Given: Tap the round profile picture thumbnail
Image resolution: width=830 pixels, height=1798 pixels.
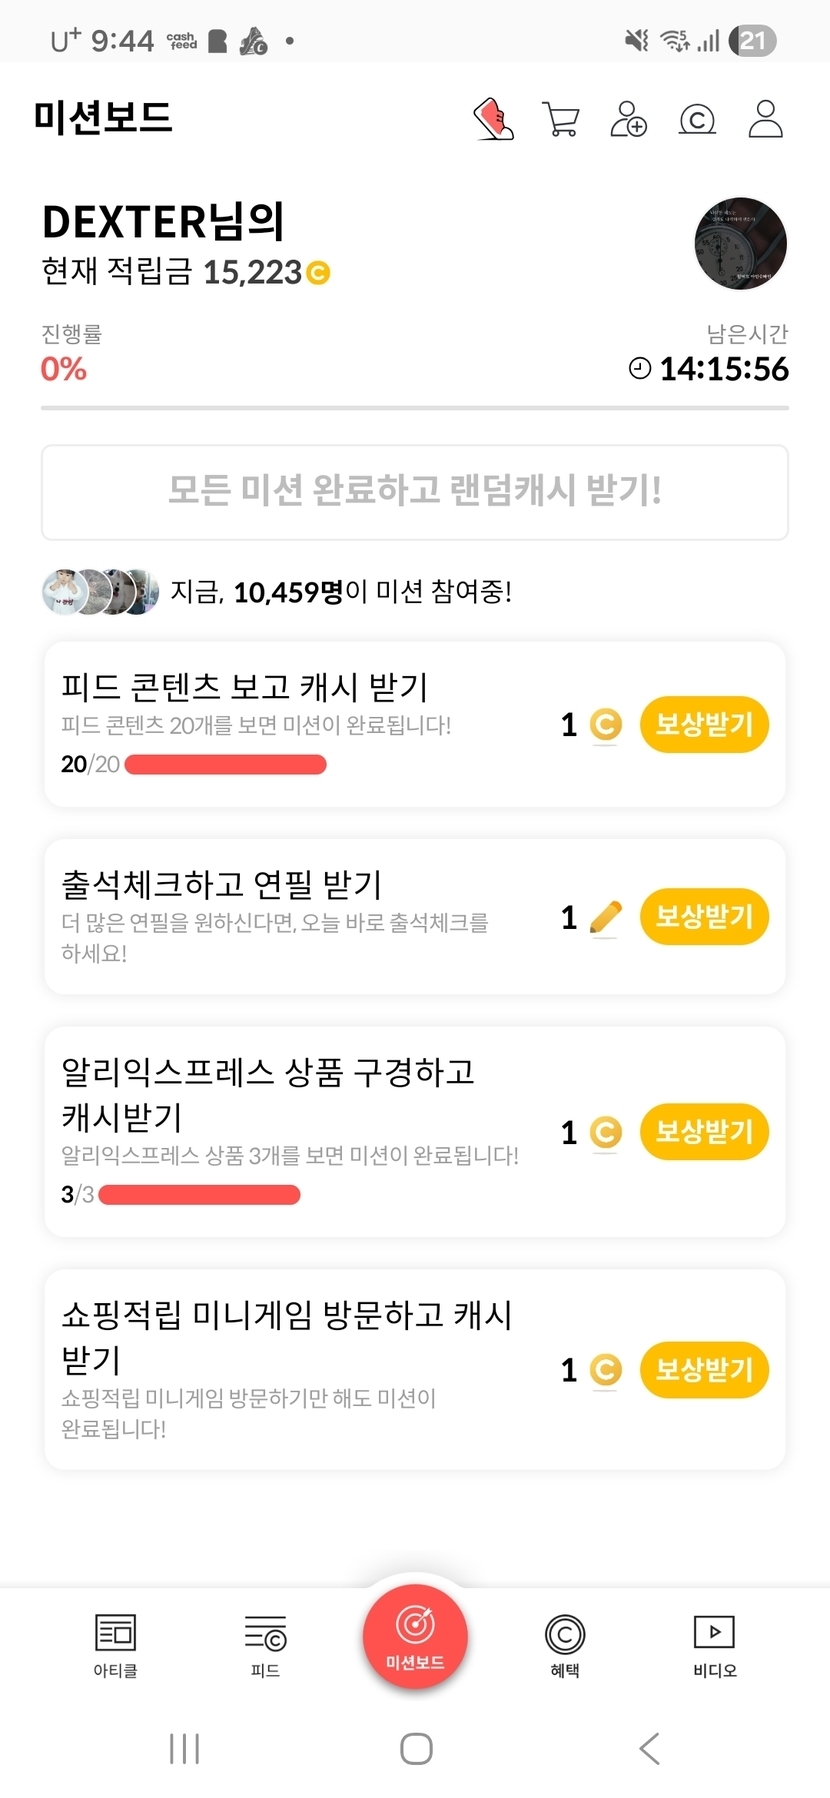Looking at the screenshot, I should (740, 243).
